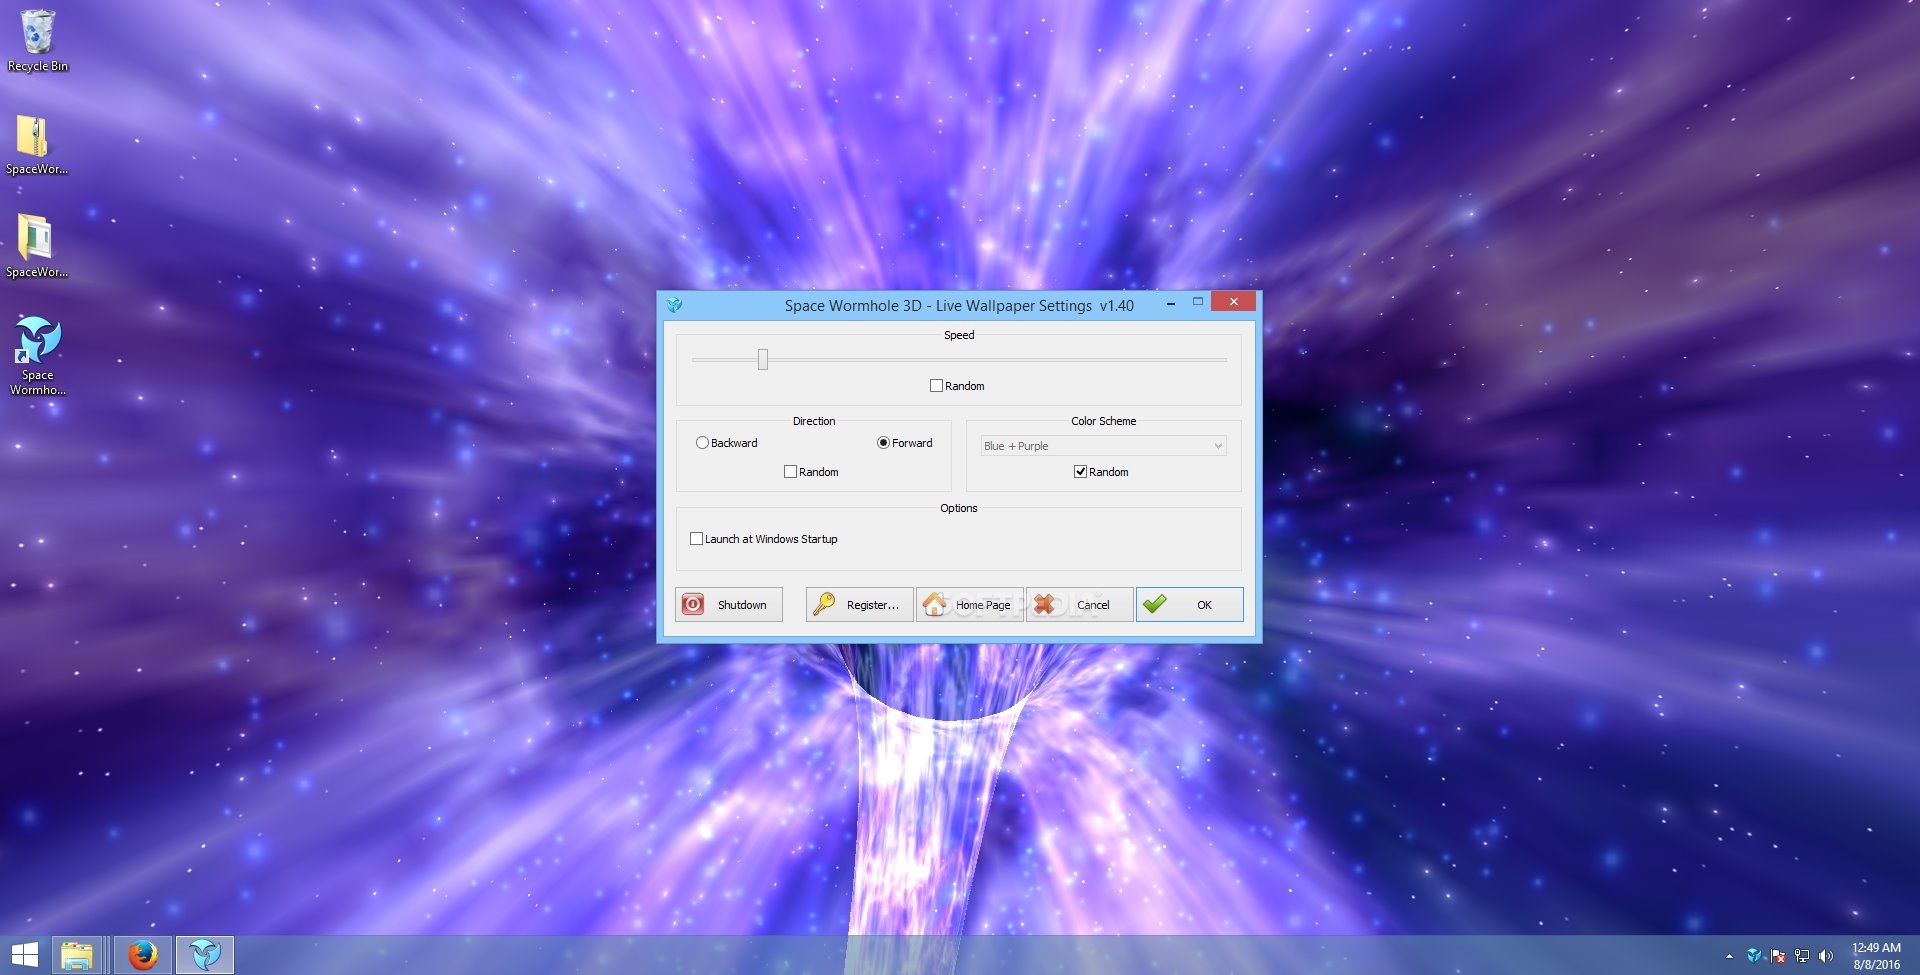The image size is (1920, 975).
Task: Open the network tray icon
Action: coord(1802,956)
